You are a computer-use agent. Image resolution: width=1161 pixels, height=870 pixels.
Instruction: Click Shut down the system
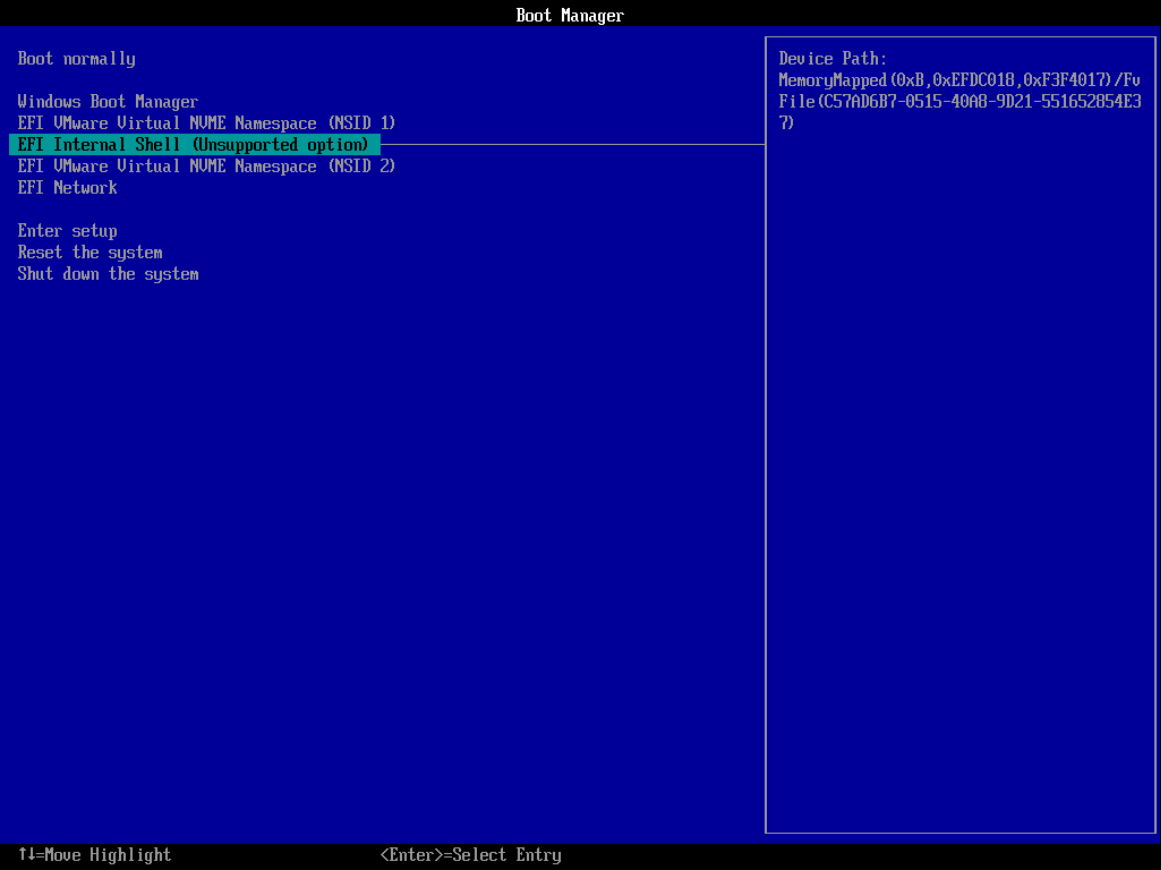coord(107,273)
